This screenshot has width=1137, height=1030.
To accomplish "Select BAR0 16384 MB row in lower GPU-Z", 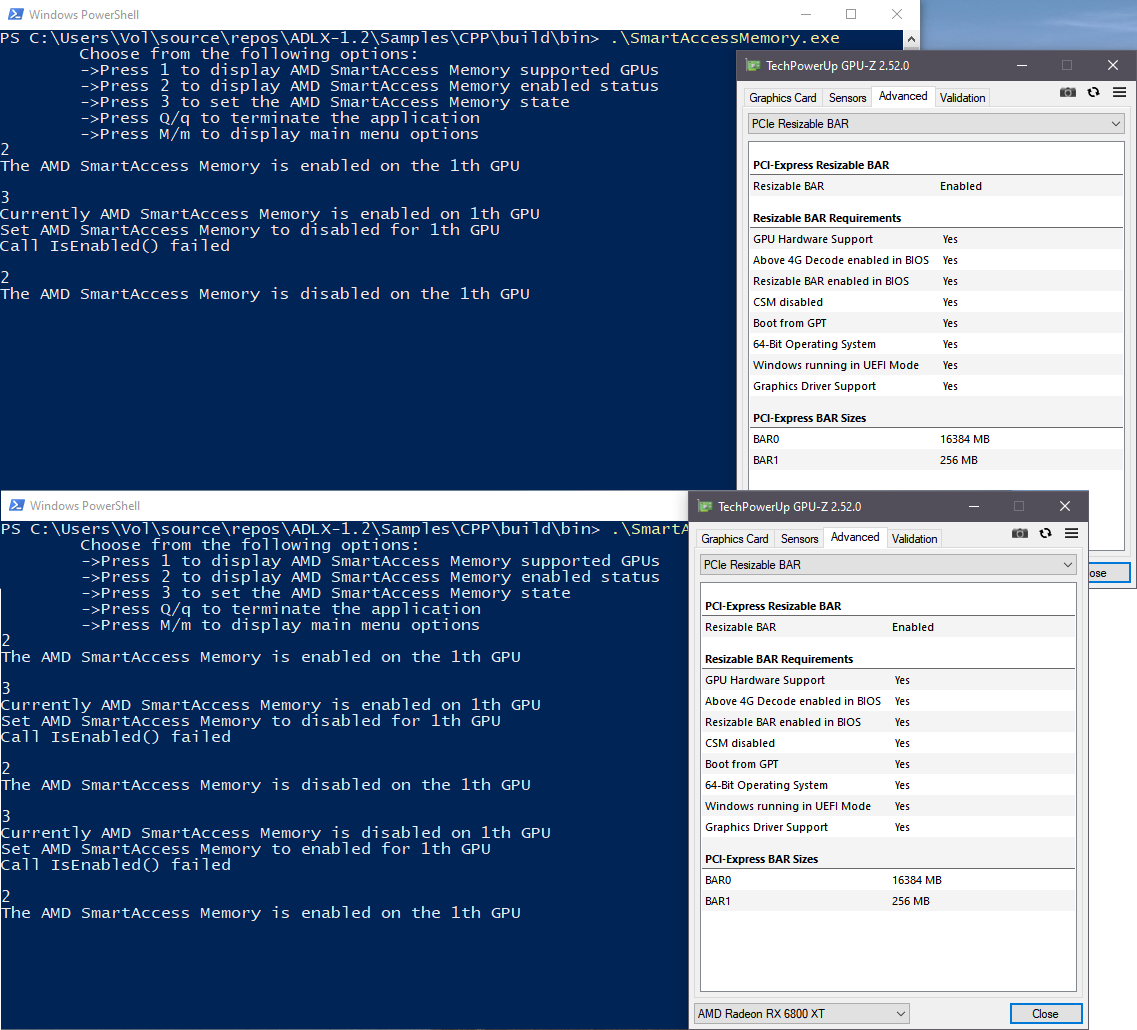I will [x=888, y=880].
